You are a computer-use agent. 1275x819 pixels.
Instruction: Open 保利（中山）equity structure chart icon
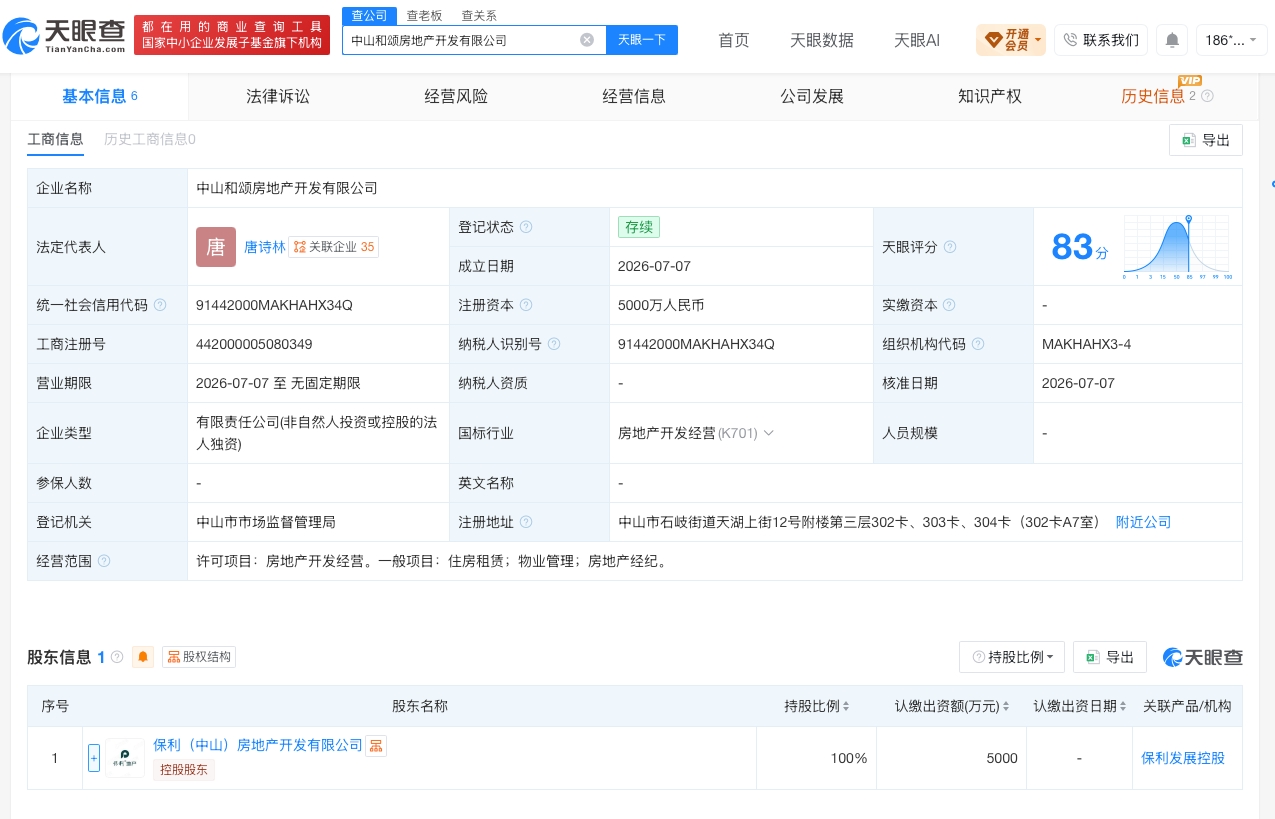[x=376, y=745]
